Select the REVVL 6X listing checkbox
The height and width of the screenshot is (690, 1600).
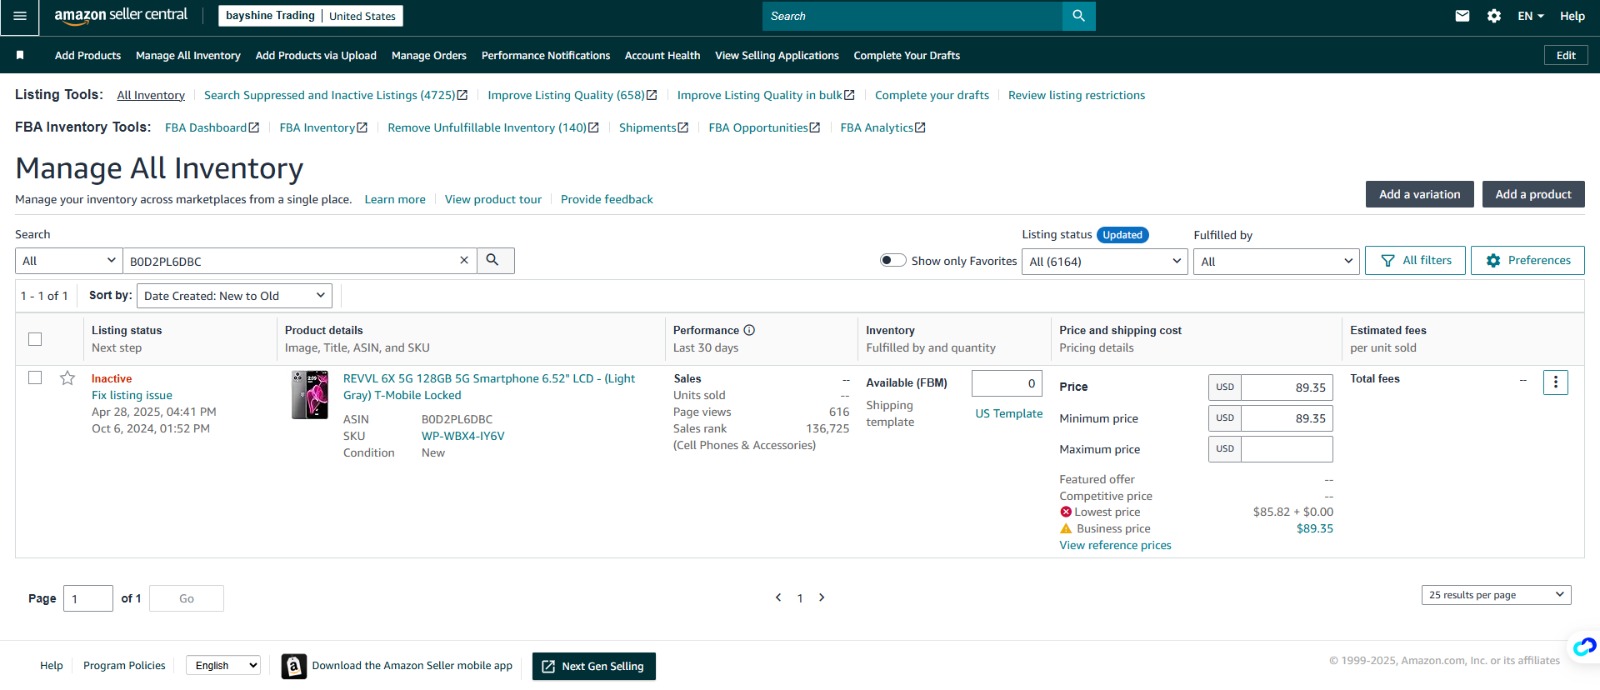pos(35,378)
